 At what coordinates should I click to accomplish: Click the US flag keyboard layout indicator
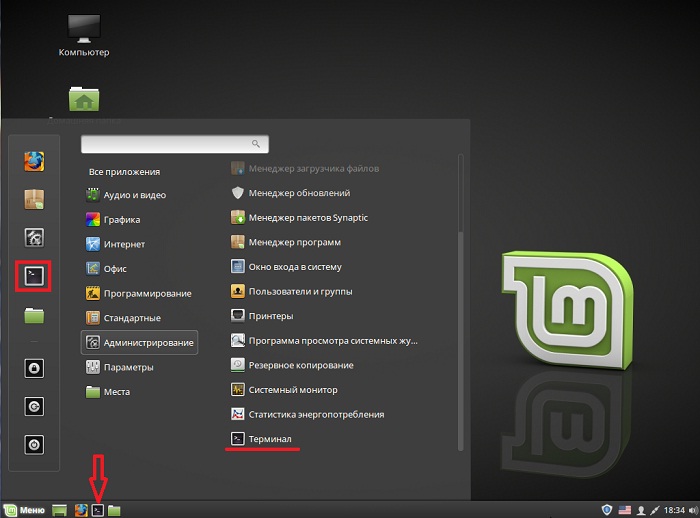625,510
